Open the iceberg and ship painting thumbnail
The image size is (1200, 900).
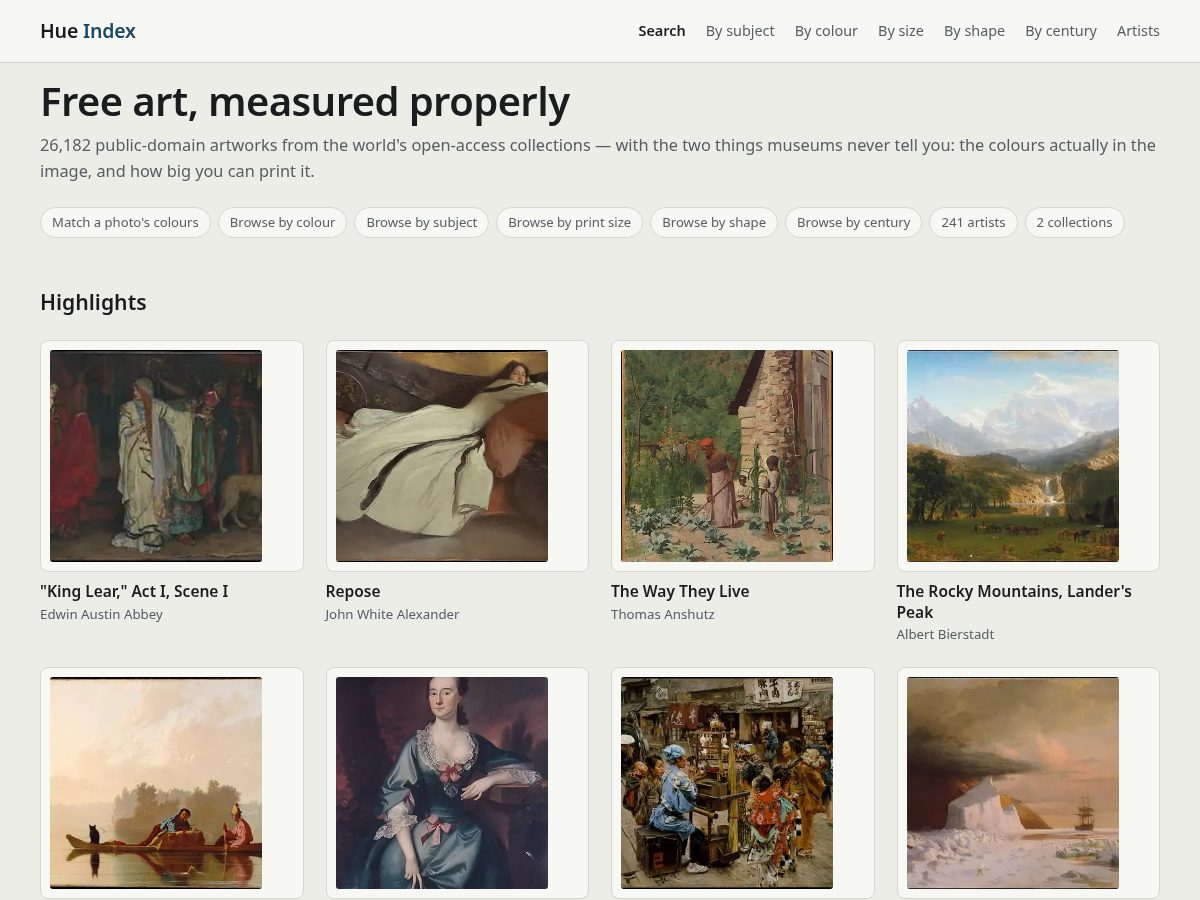(1013, 783)
